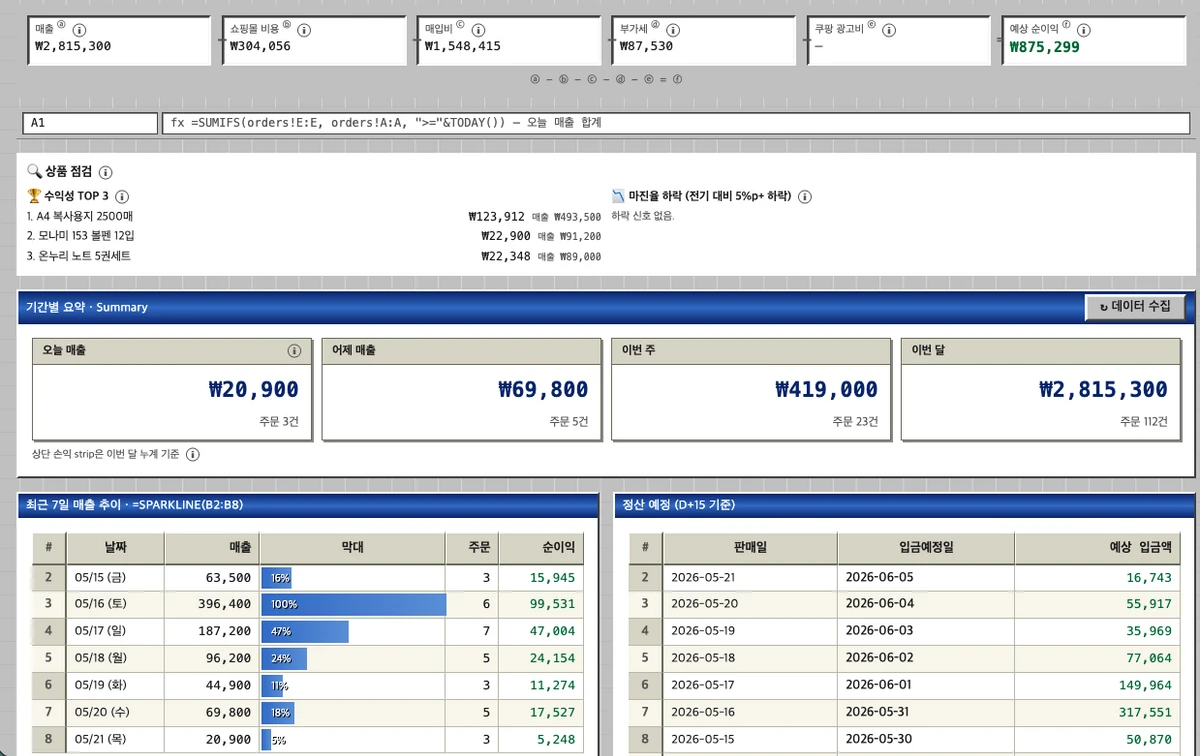Select product row 온누리 노트 5권세트
Viewport: 1200px width, 756px height.
click(314, 256)
